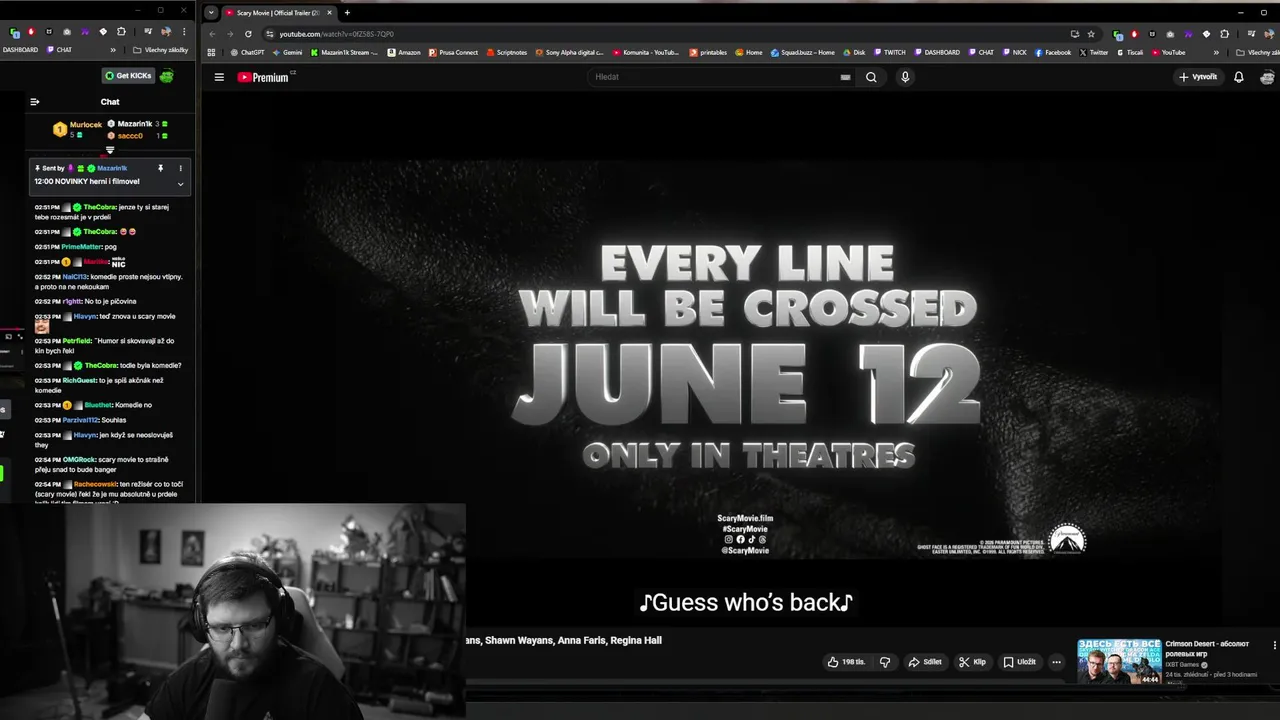Open the extensions puzzle icon in main window
The height and width of the screenshot is (720, 1280).
click(1223, 34)
